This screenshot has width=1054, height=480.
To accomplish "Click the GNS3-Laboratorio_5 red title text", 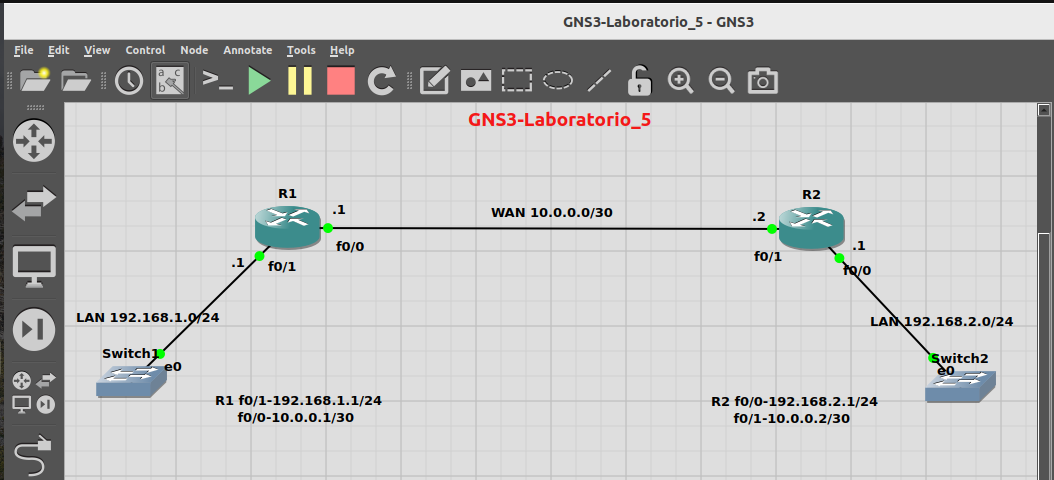I will [x=559, y=120].
